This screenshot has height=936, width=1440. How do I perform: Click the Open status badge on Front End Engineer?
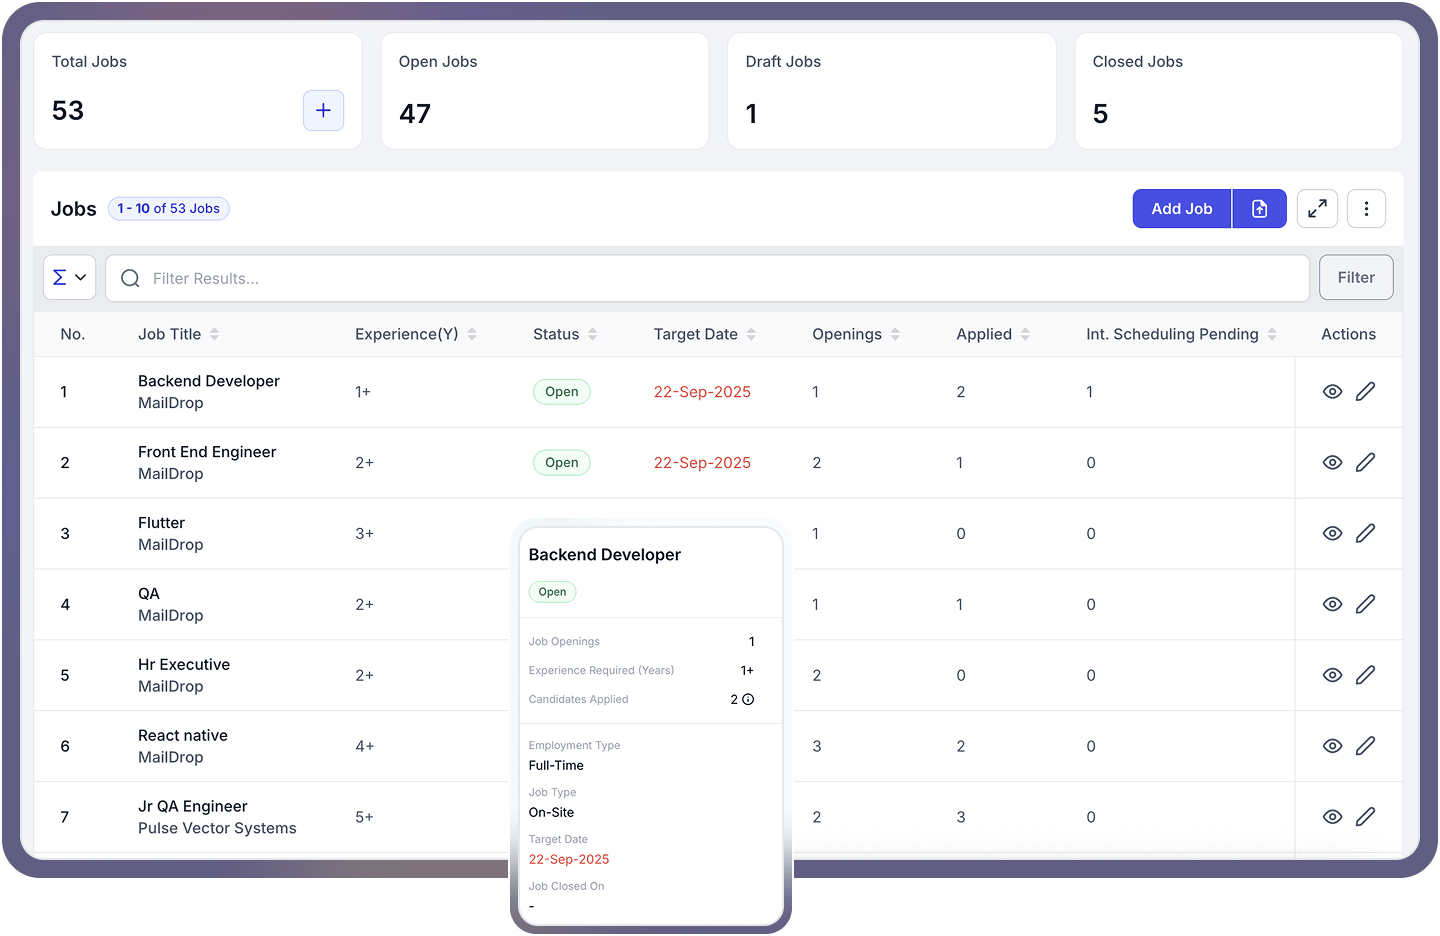[561, 462]
